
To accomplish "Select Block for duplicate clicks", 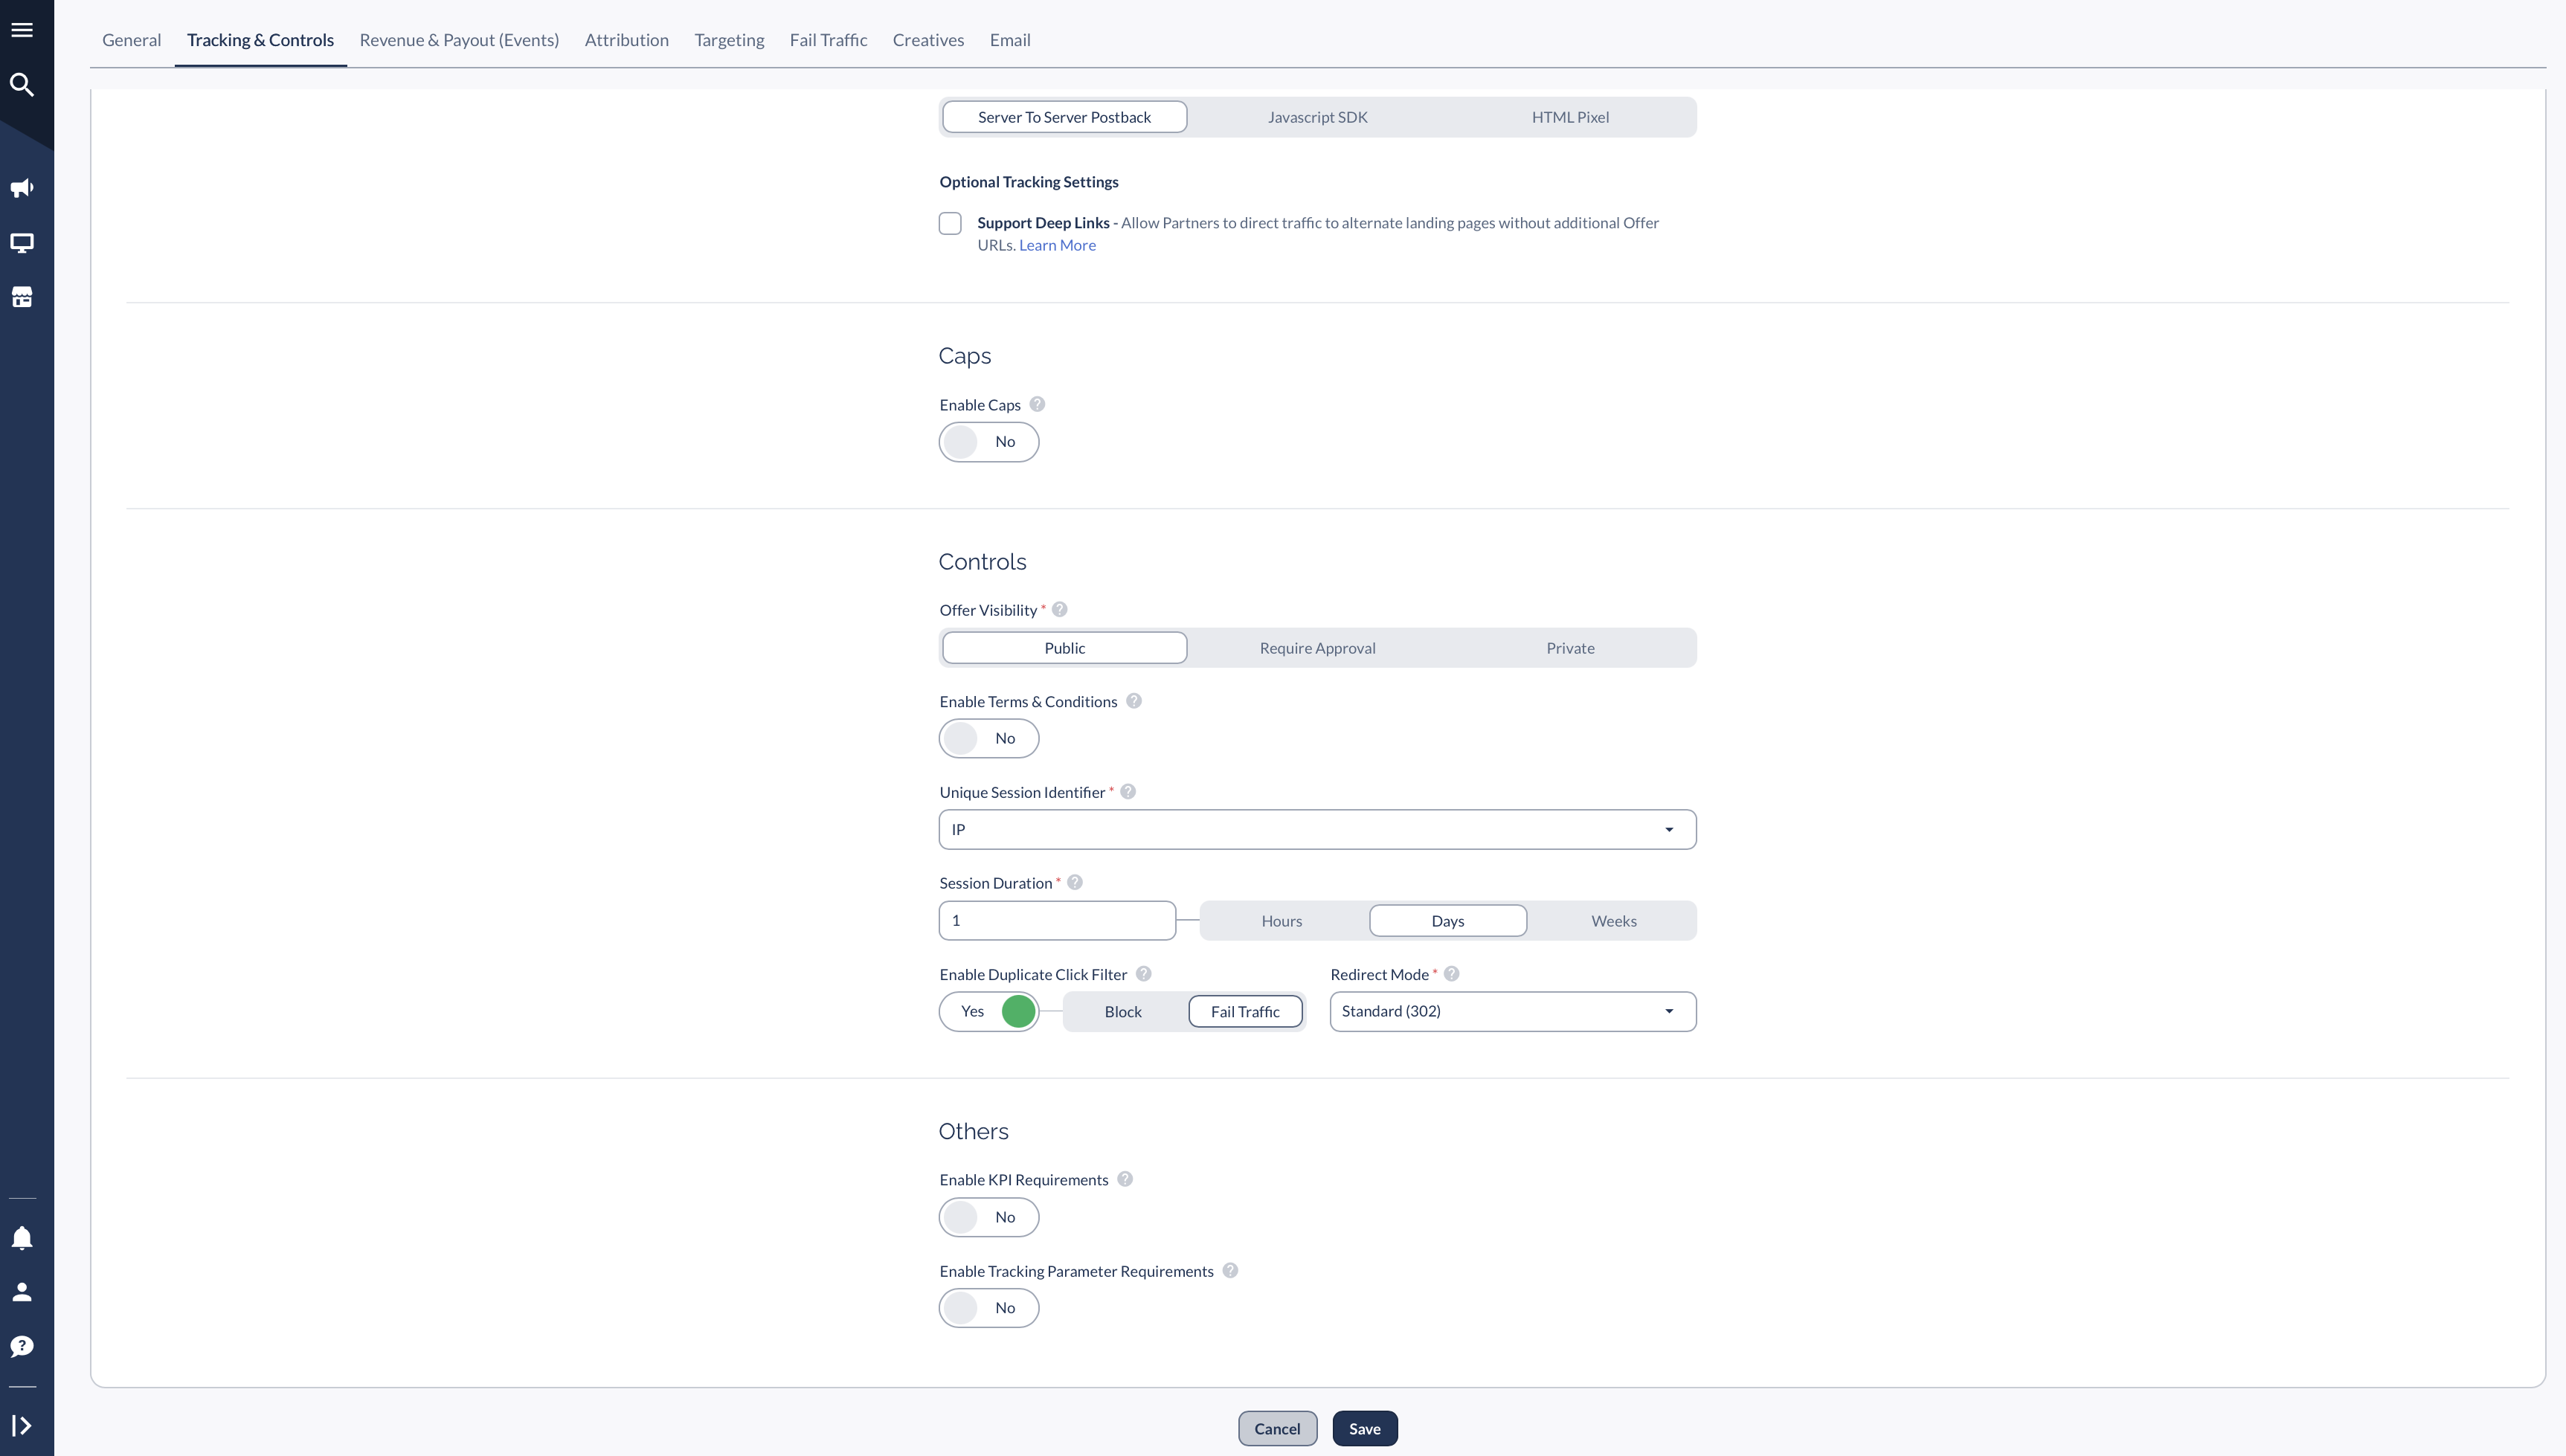I will coord(1123,1012).
